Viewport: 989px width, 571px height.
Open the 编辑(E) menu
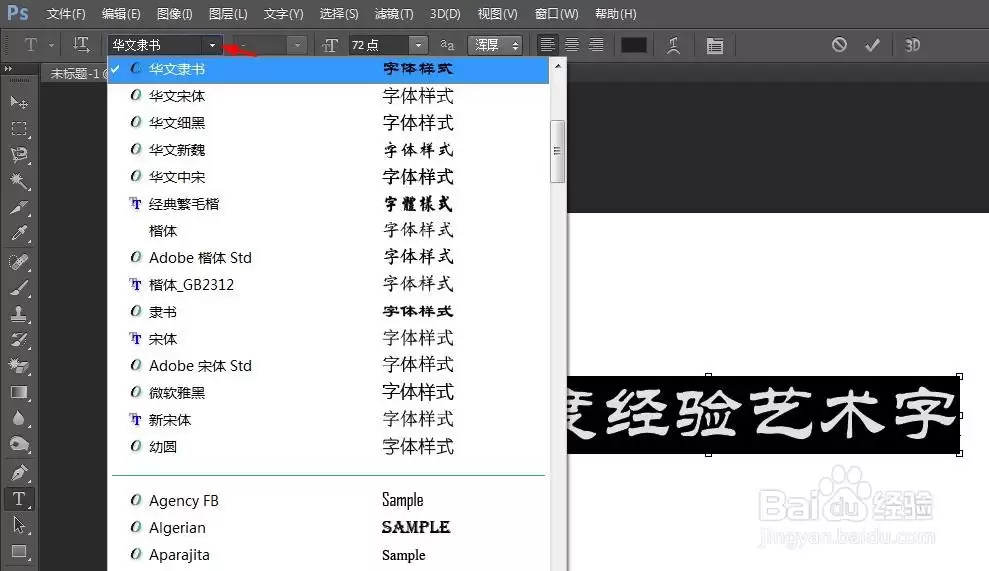click(121, 13)
